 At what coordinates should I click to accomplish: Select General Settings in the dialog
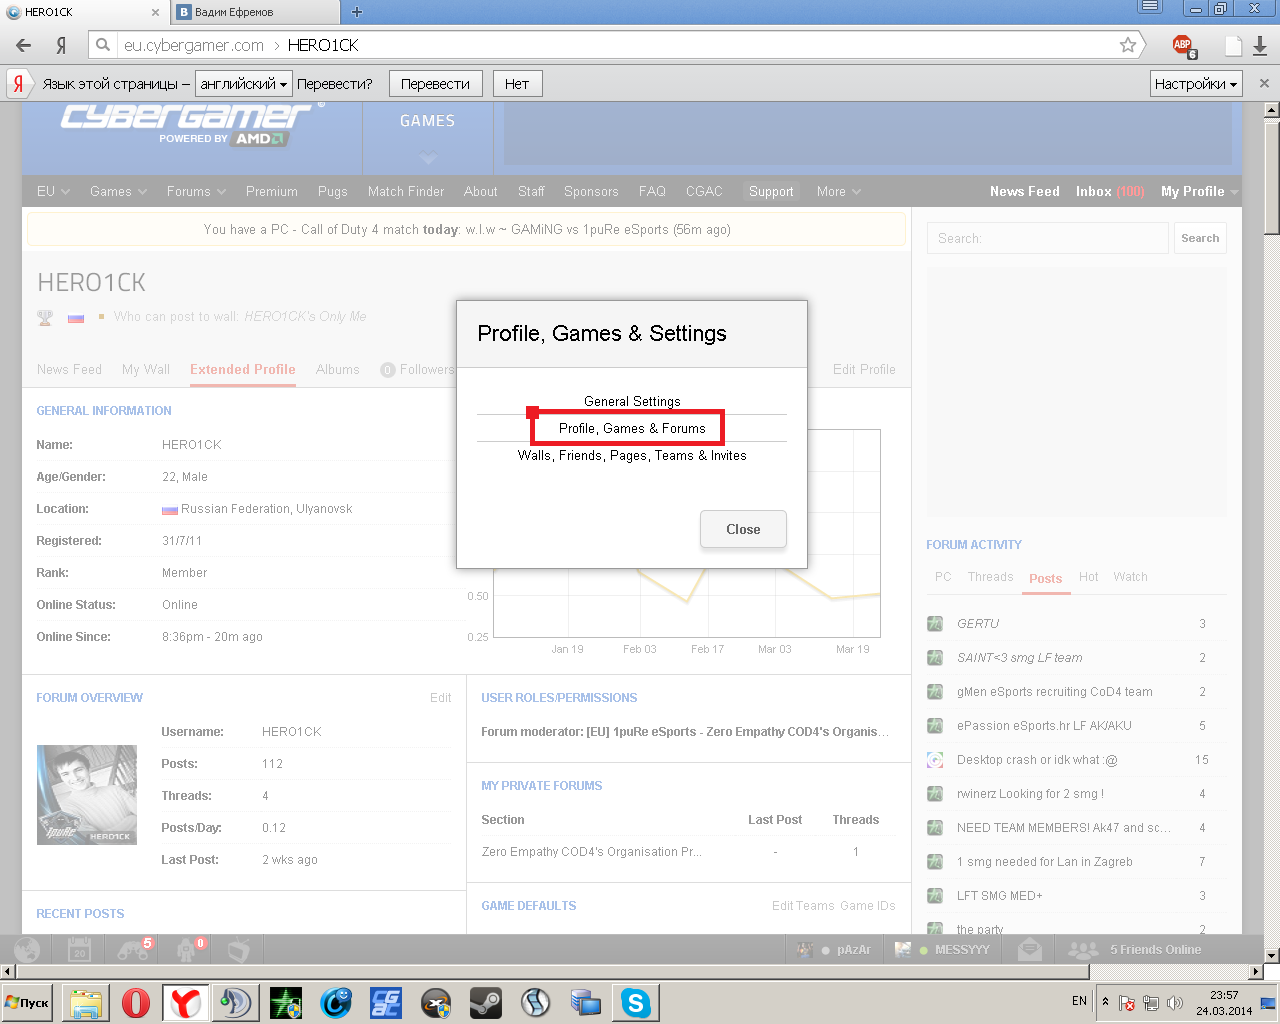click(x=632, y=401)
